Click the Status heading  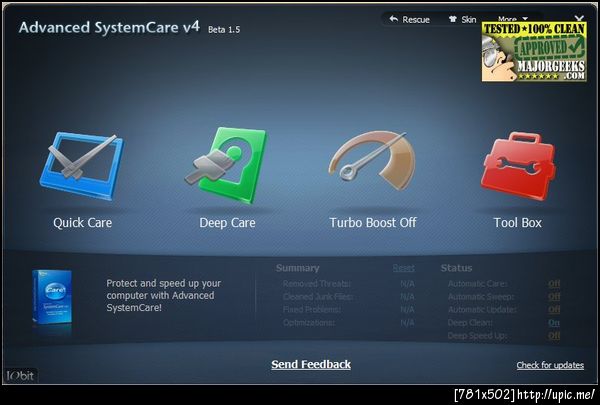click(457, 268)
